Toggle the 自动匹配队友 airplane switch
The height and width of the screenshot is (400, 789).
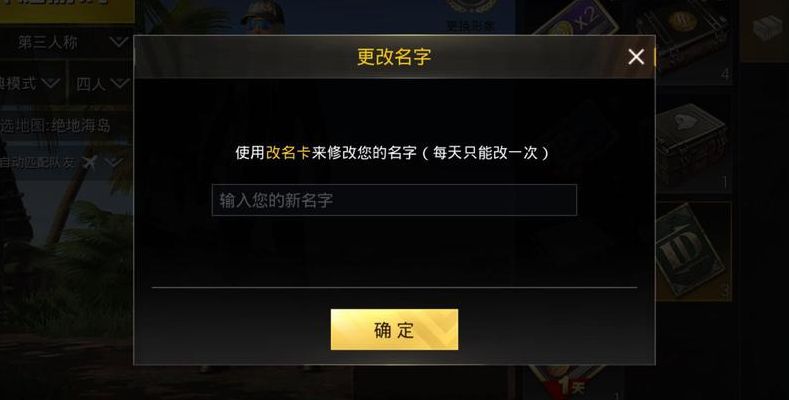[89, 162]
